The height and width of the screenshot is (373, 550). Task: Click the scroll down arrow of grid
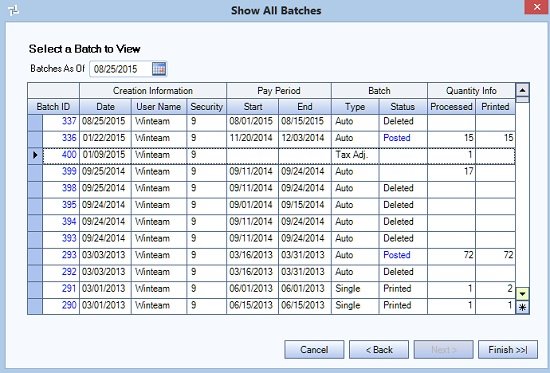[x=522, y=294]
